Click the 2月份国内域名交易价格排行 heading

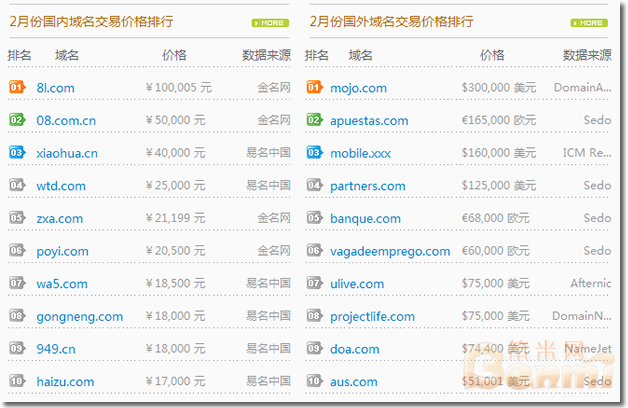(91, 21)
